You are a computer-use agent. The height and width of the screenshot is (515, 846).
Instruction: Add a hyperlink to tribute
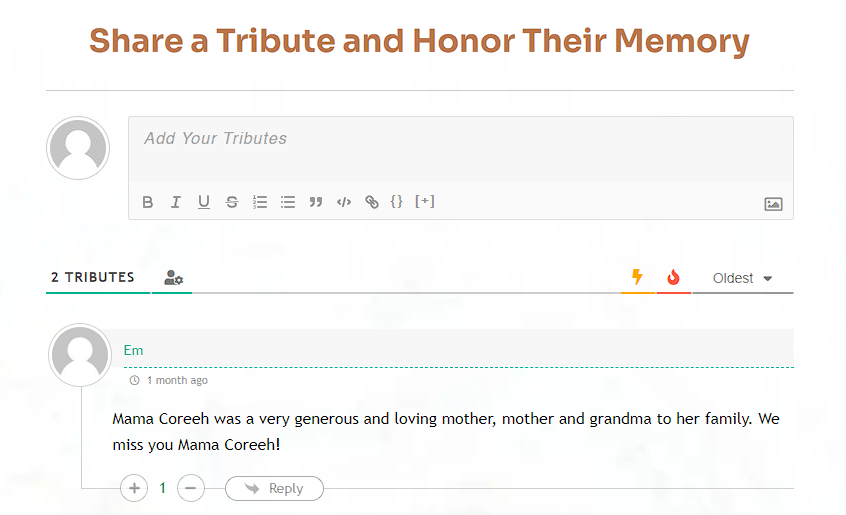[x=372, y=202]
